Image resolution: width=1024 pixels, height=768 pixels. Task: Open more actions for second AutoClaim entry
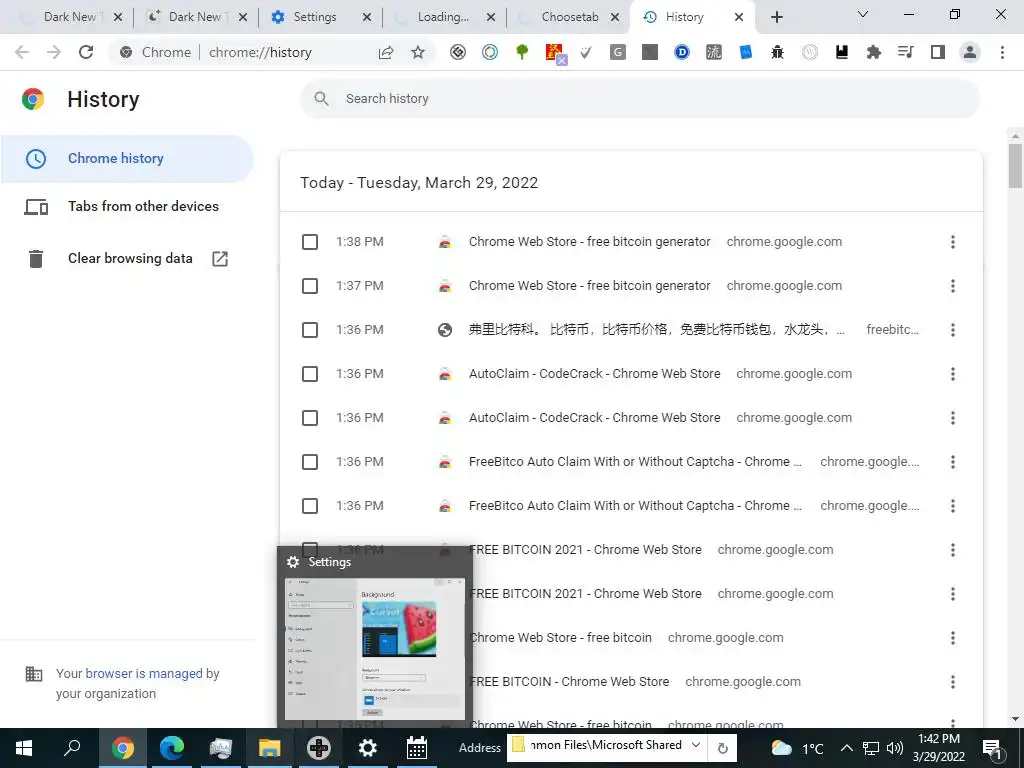(953, 418)
